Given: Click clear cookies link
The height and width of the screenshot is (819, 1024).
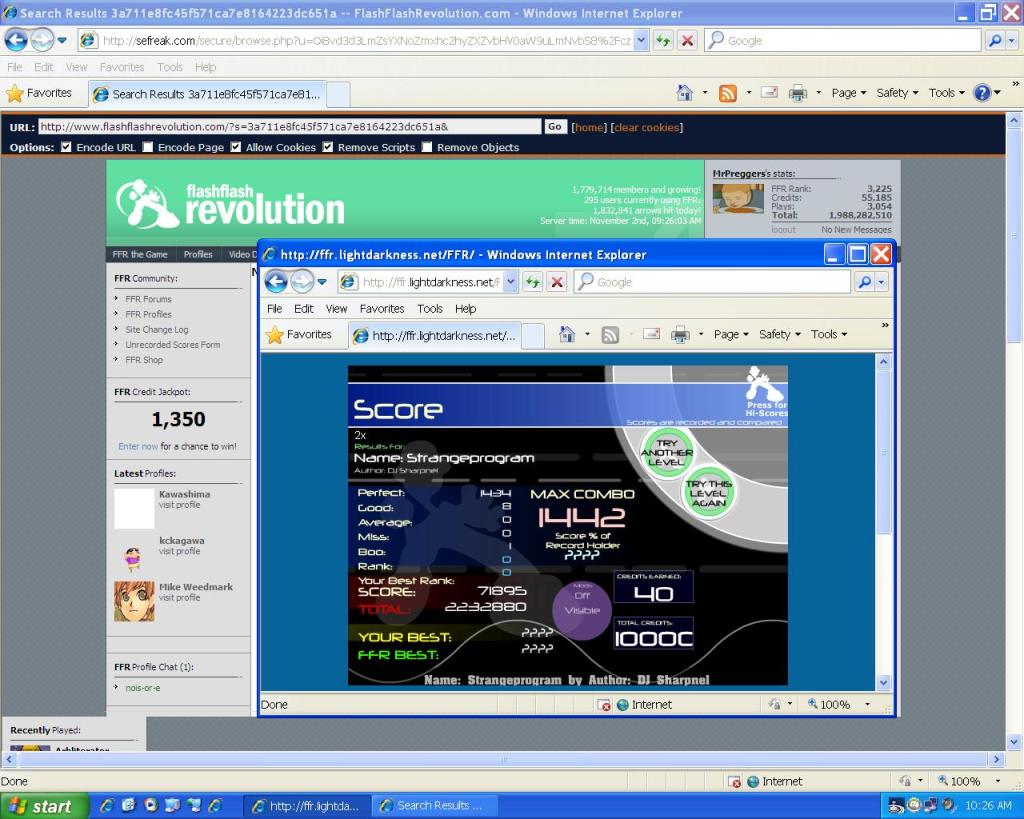Looking at the screenshot, I should click(x=647, y=127).
